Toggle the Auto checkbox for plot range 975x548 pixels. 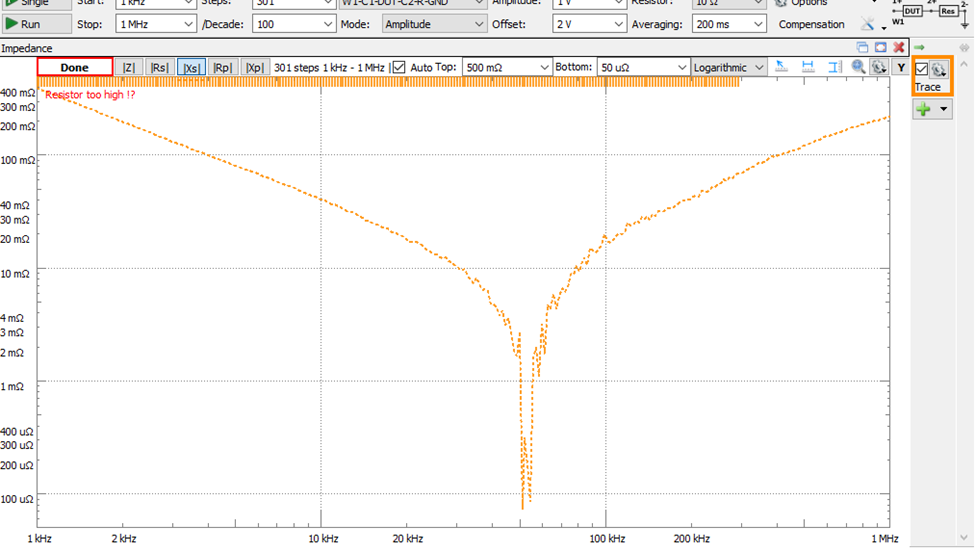tap(399, 67)
